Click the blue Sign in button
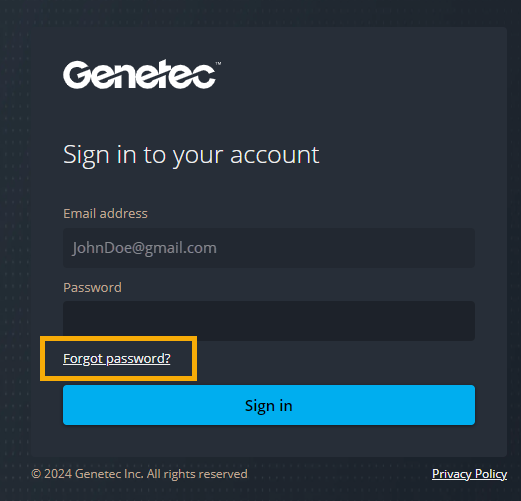Viewport: 521px width, 501px height. coord(269,405)
